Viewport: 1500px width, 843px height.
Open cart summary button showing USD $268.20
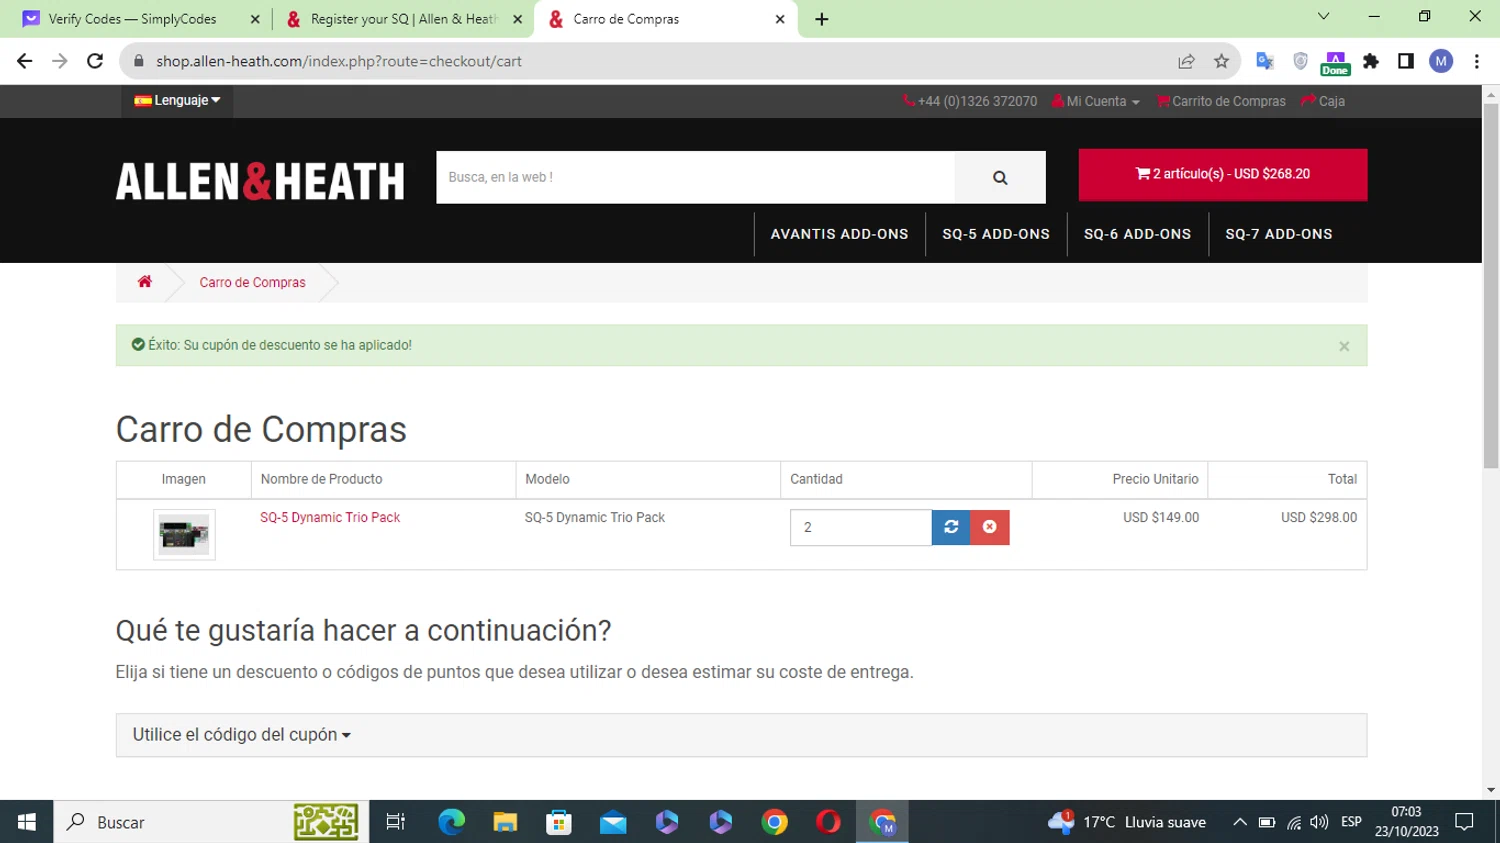[1222, 174]
